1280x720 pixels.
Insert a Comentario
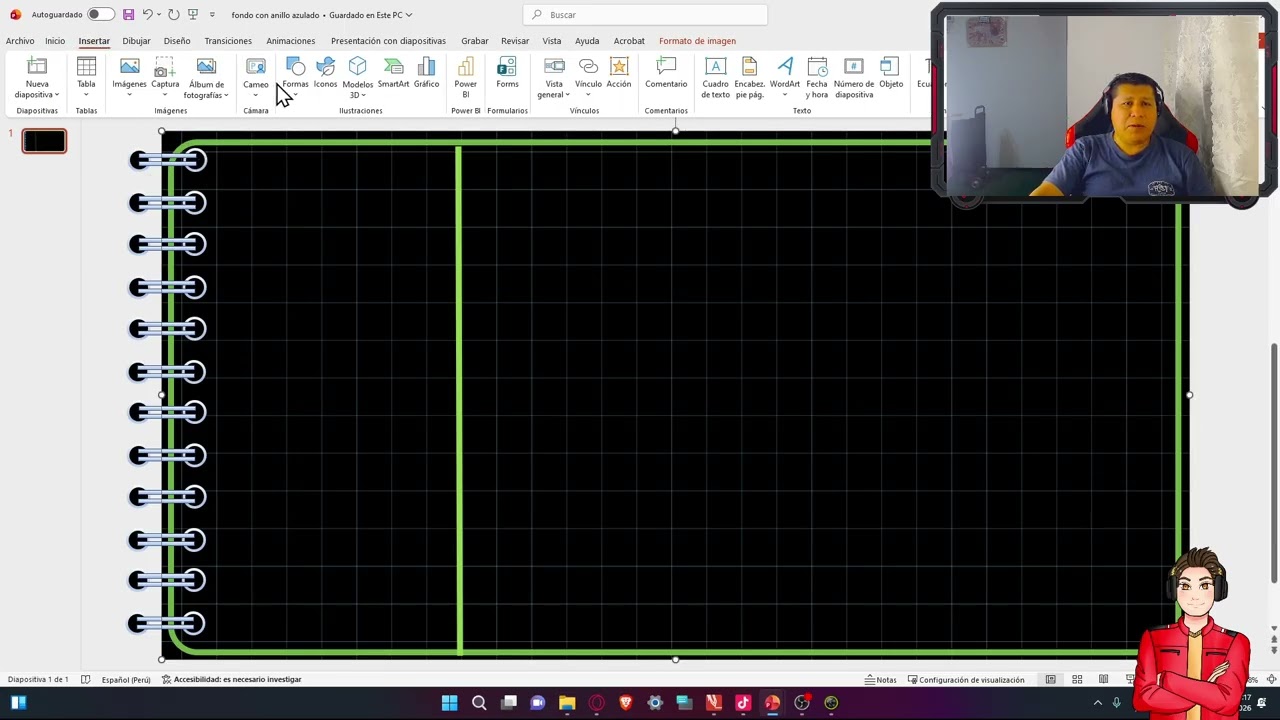click(666, 73)
